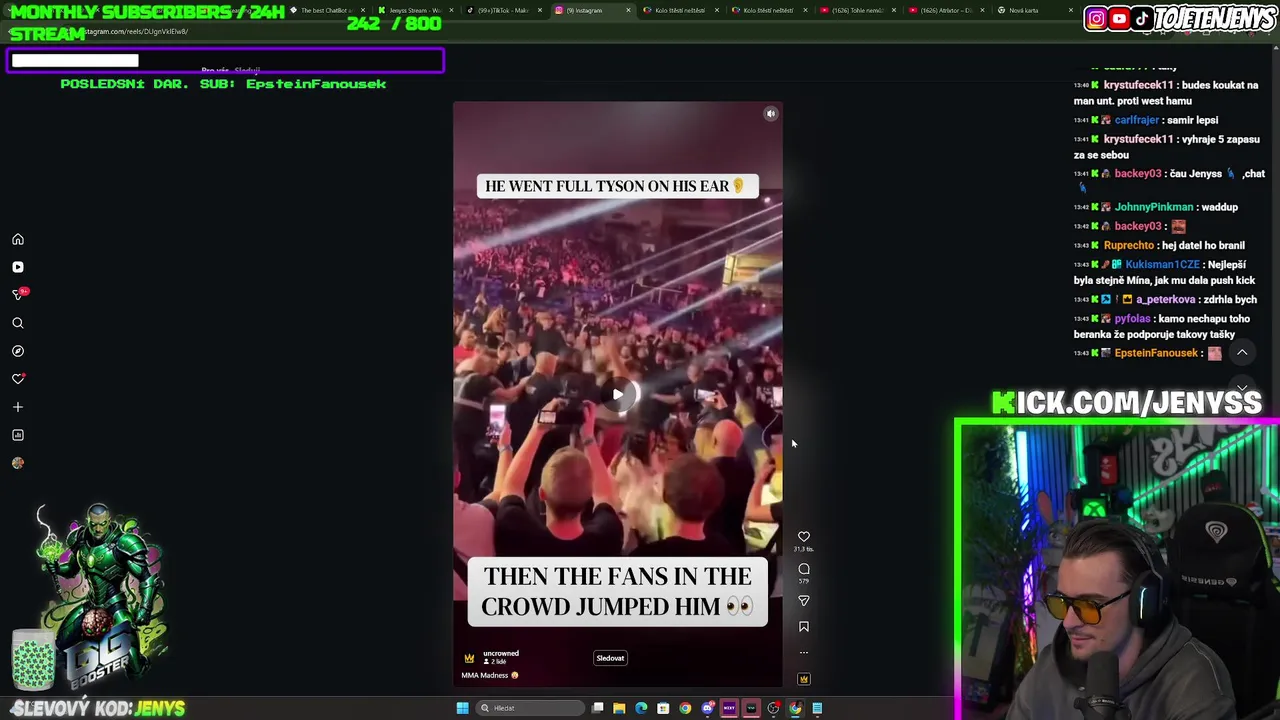Open the Reels icon in sidebar
This screenshot has height=720, width=1280.
pyautogui.click(x=18, y=267)
